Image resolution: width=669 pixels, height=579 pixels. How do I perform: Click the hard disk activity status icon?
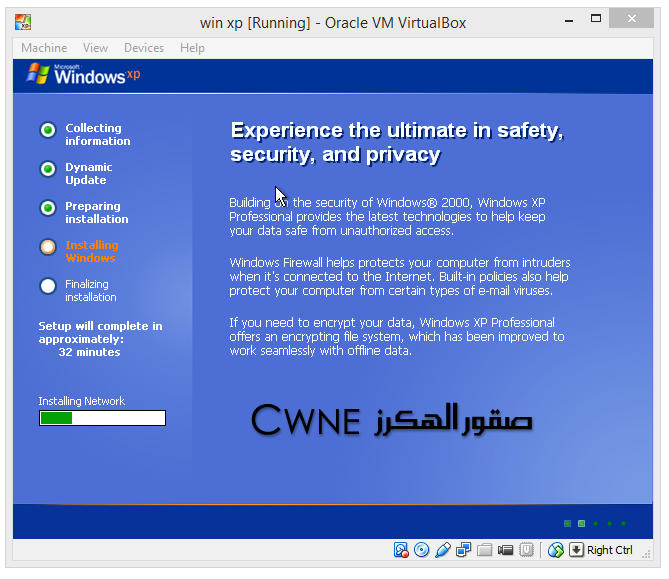401,550
